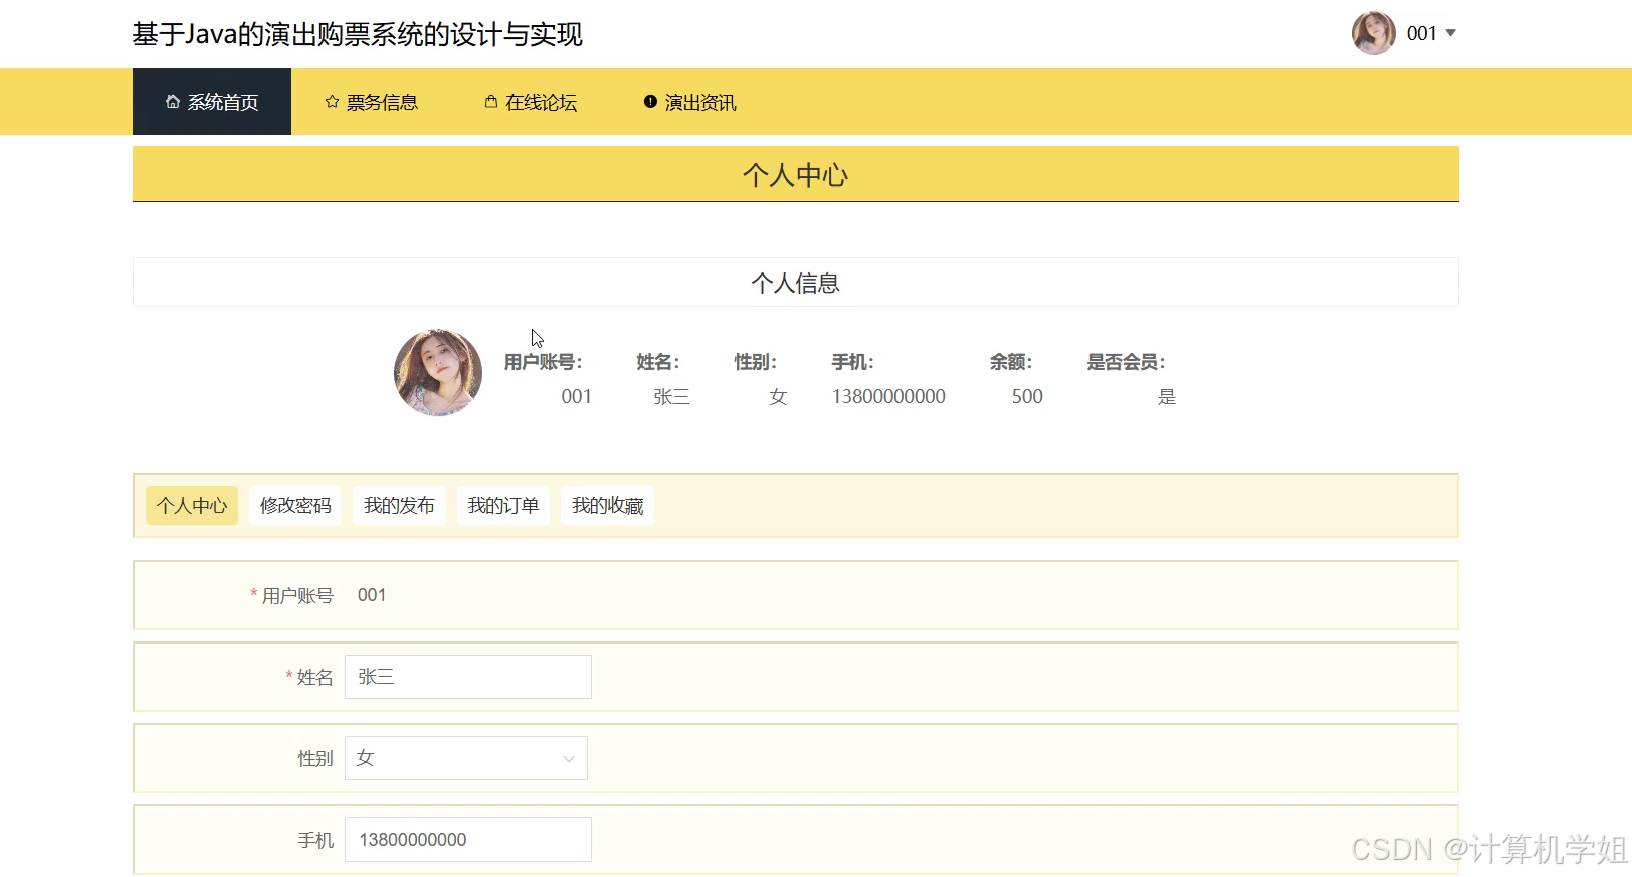Click account value 001 under 用户账号: summary

(577, 396)
